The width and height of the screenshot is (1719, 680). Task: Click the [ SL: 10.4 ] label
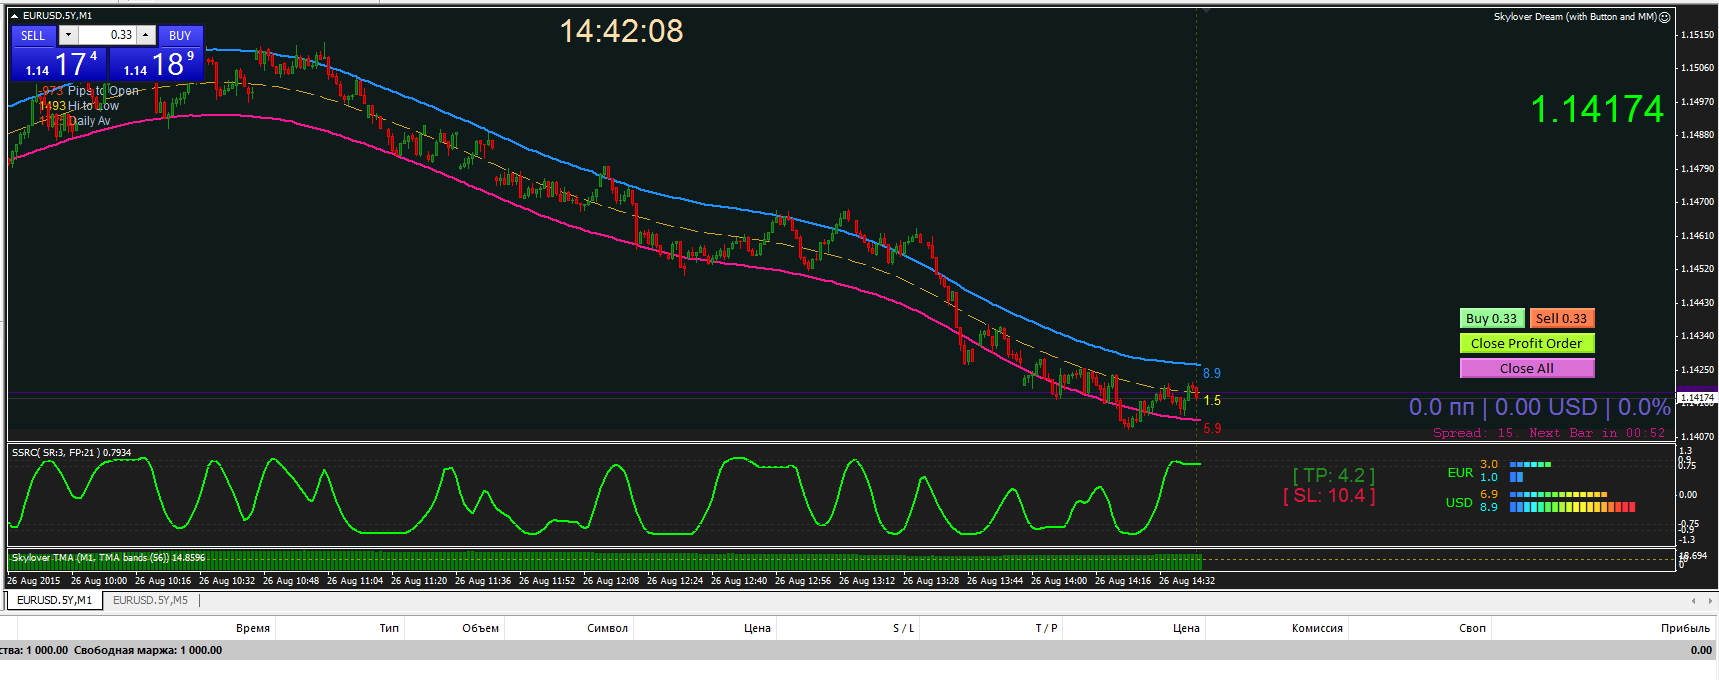[x=1329, y=495]
